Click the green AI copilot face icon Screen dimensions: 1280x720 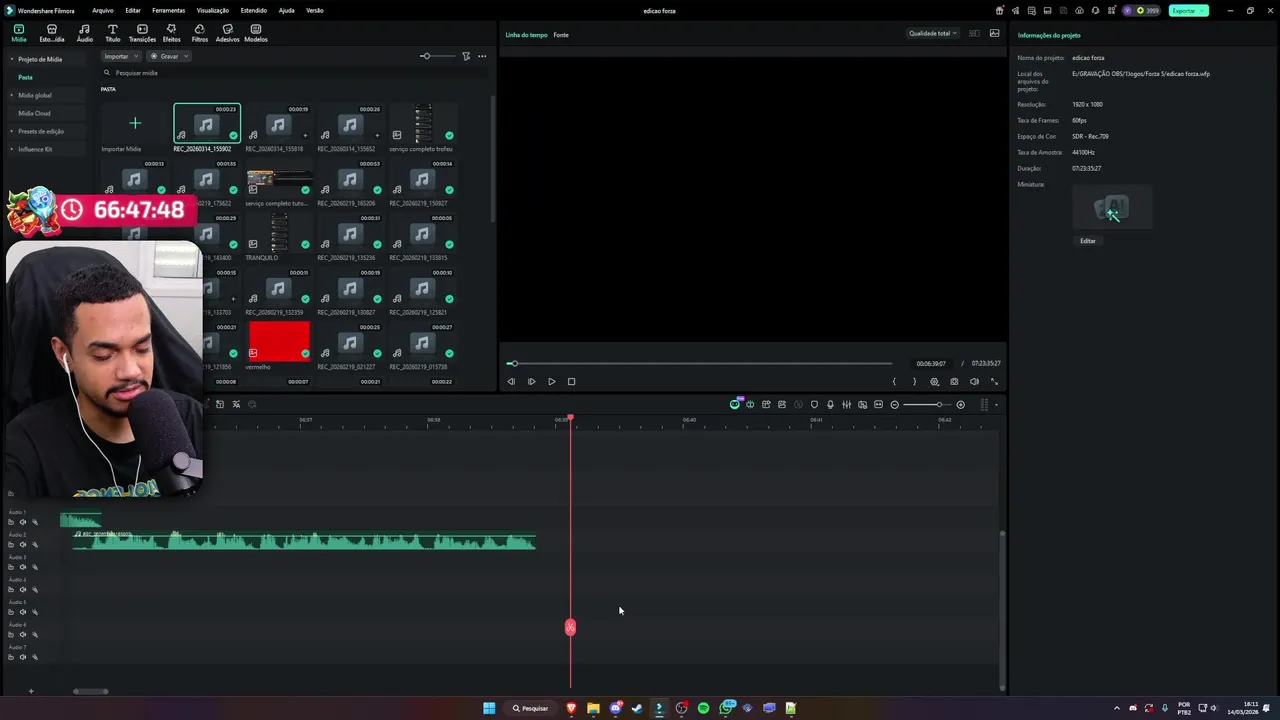pos(735,404)
